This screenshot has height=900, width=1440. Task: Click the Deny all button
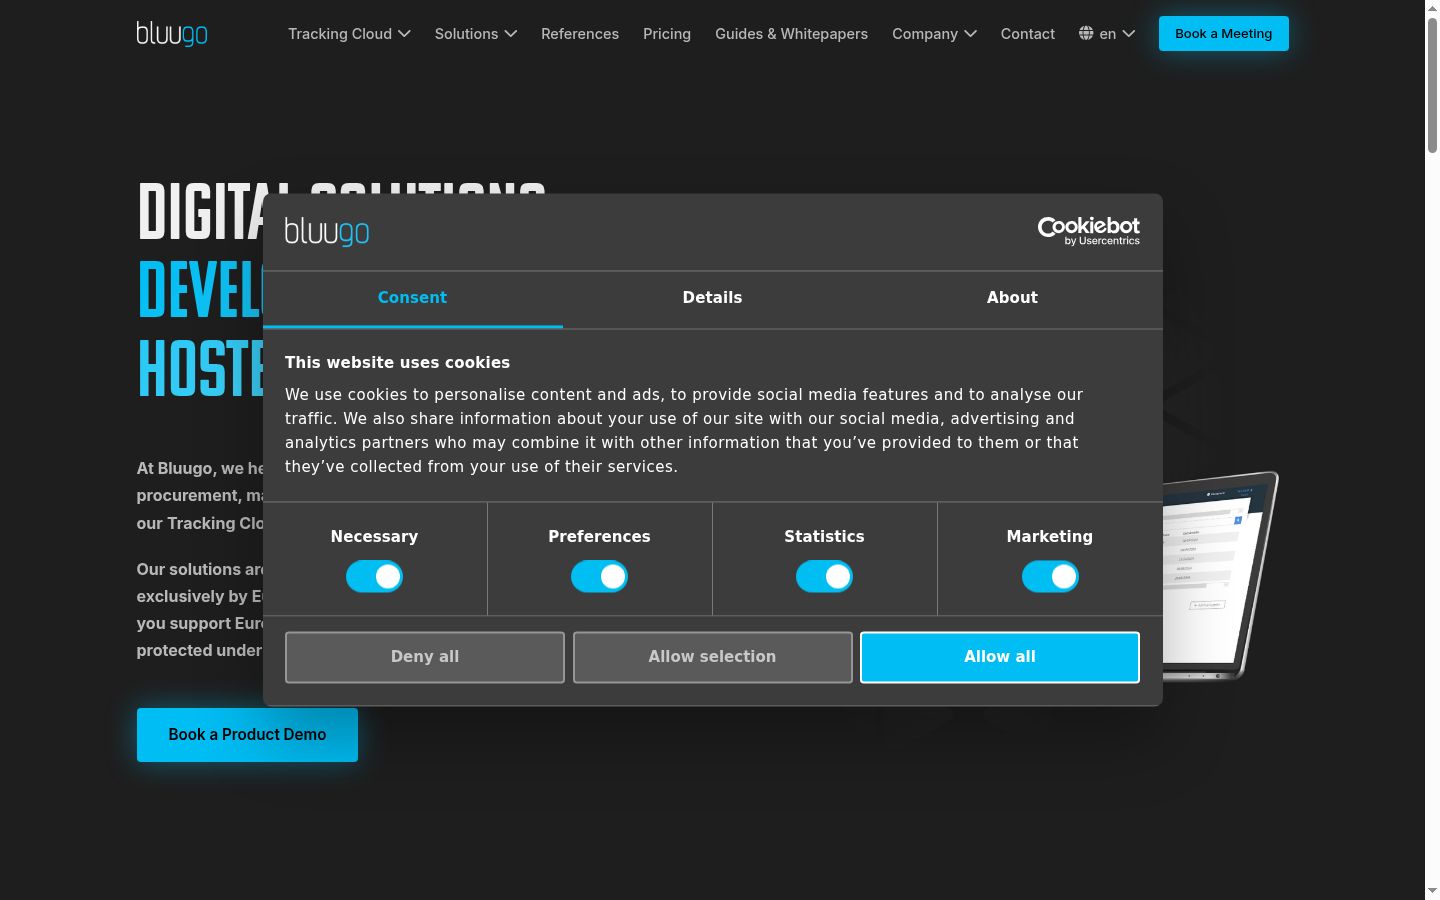pyautogui.click(x=425, y=657)
